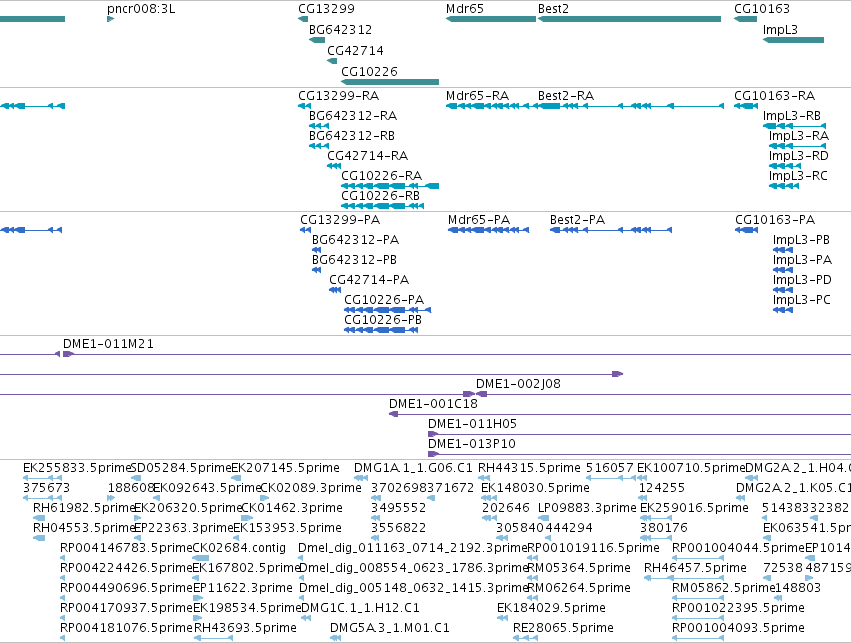Select the pncr008:3L gene feature

pyautogui.click(x=111, y=19)
